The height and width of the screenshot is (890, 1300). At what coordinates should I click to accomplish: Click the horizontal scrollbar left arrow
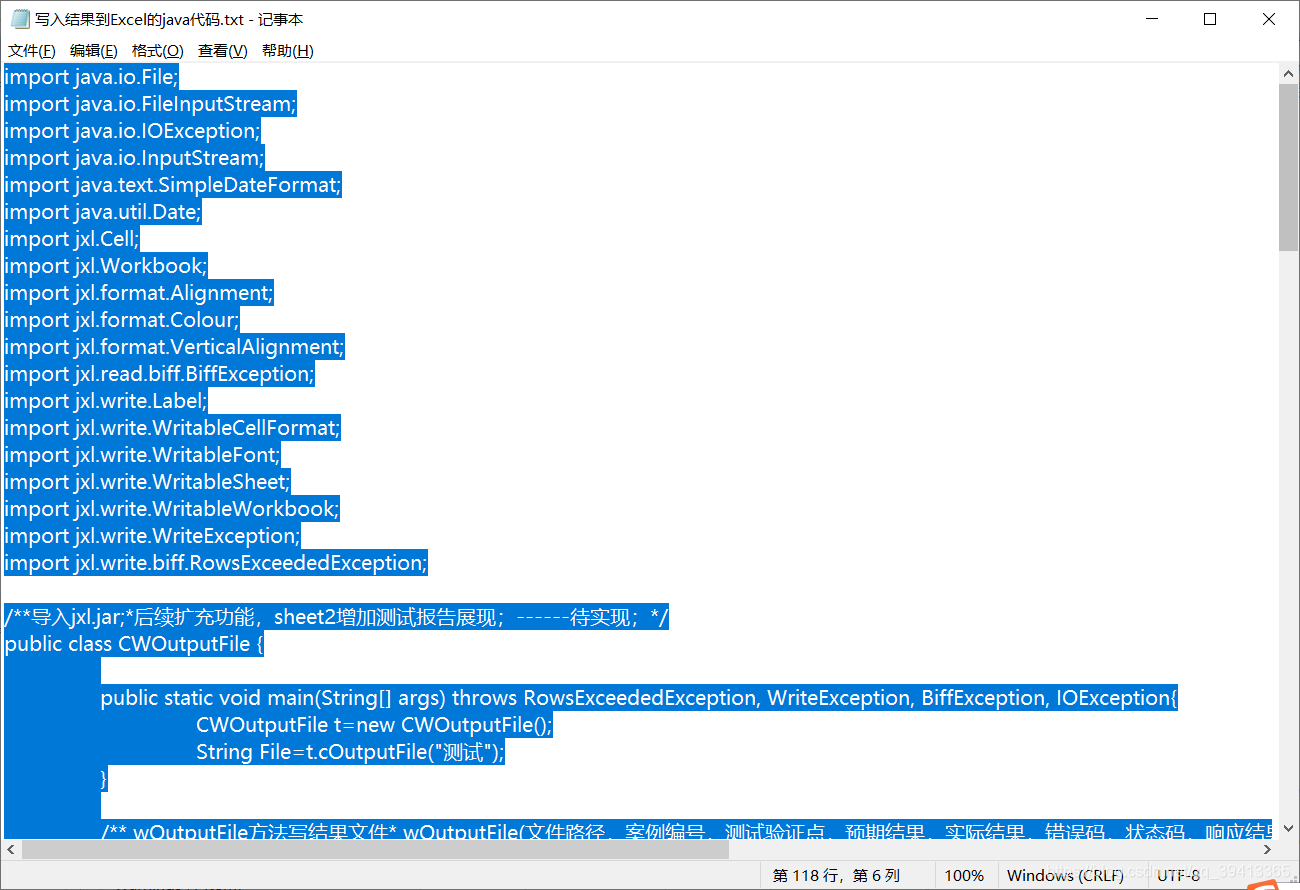[10, 849]
